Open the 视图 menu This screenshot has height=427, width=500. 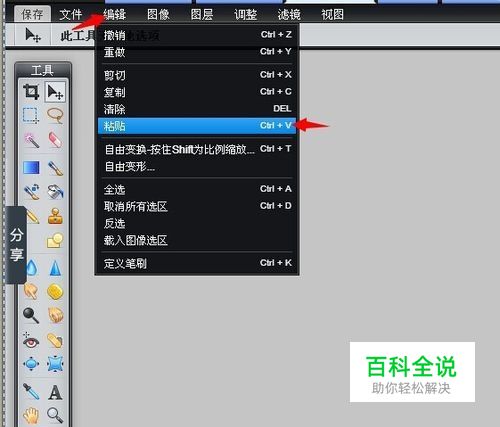point(332,14)
